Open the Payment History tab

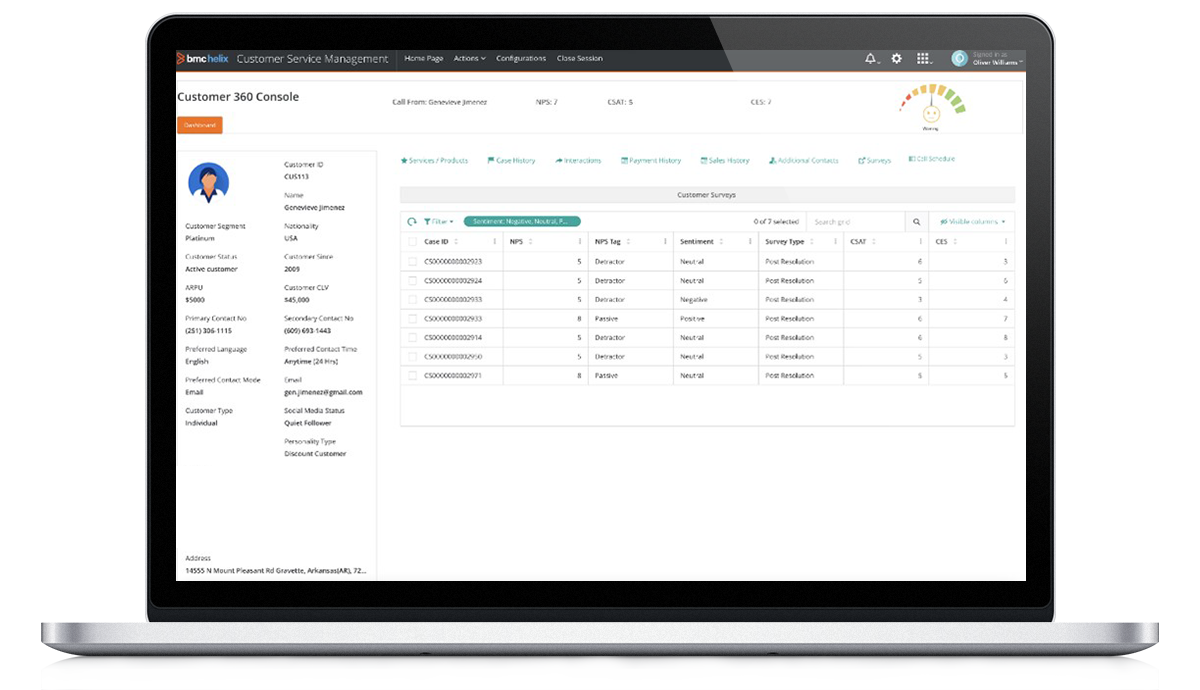(x=651, y=161)
